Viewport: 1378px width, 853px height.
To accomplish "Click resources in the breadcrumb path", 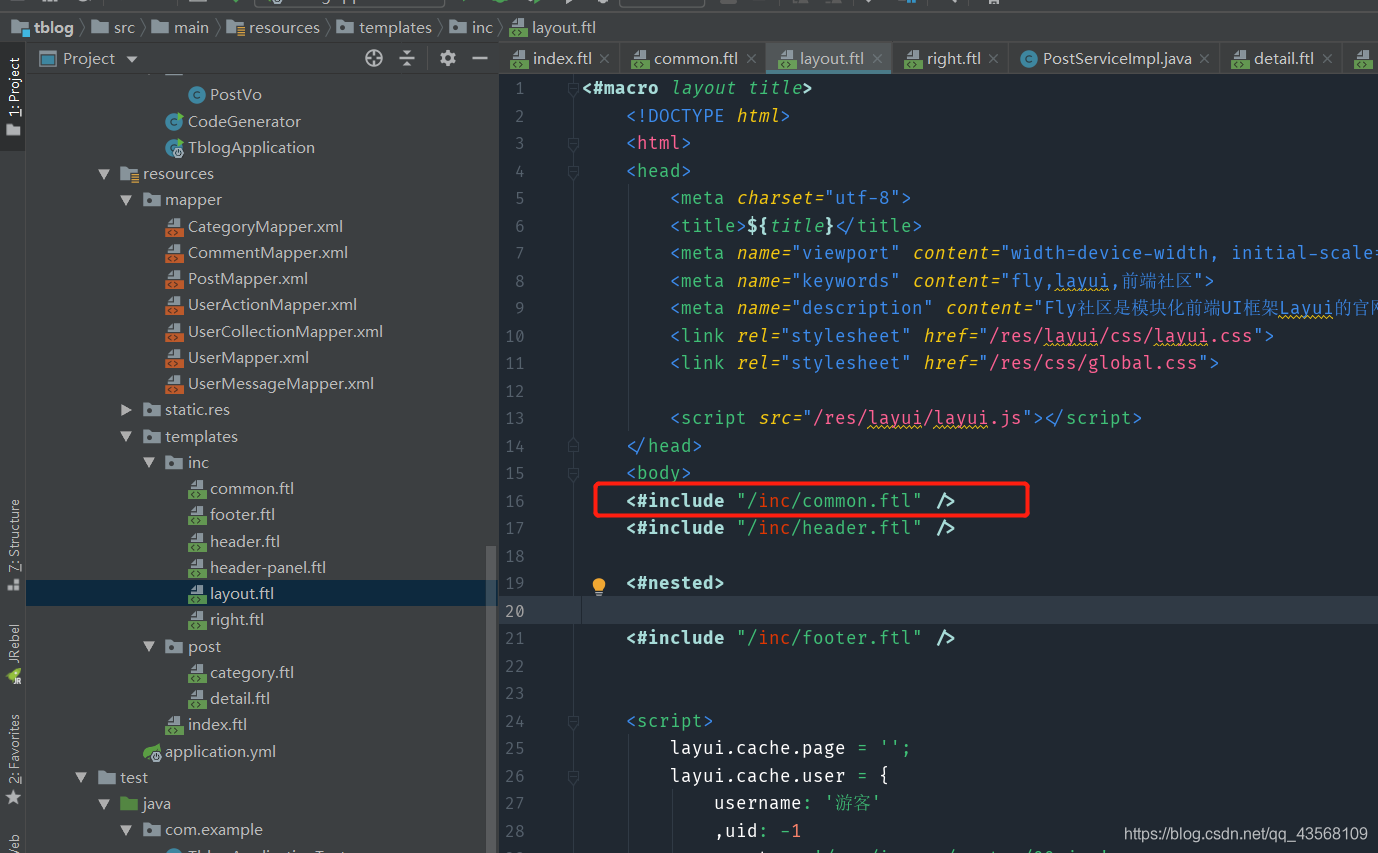I will (284, 27).
